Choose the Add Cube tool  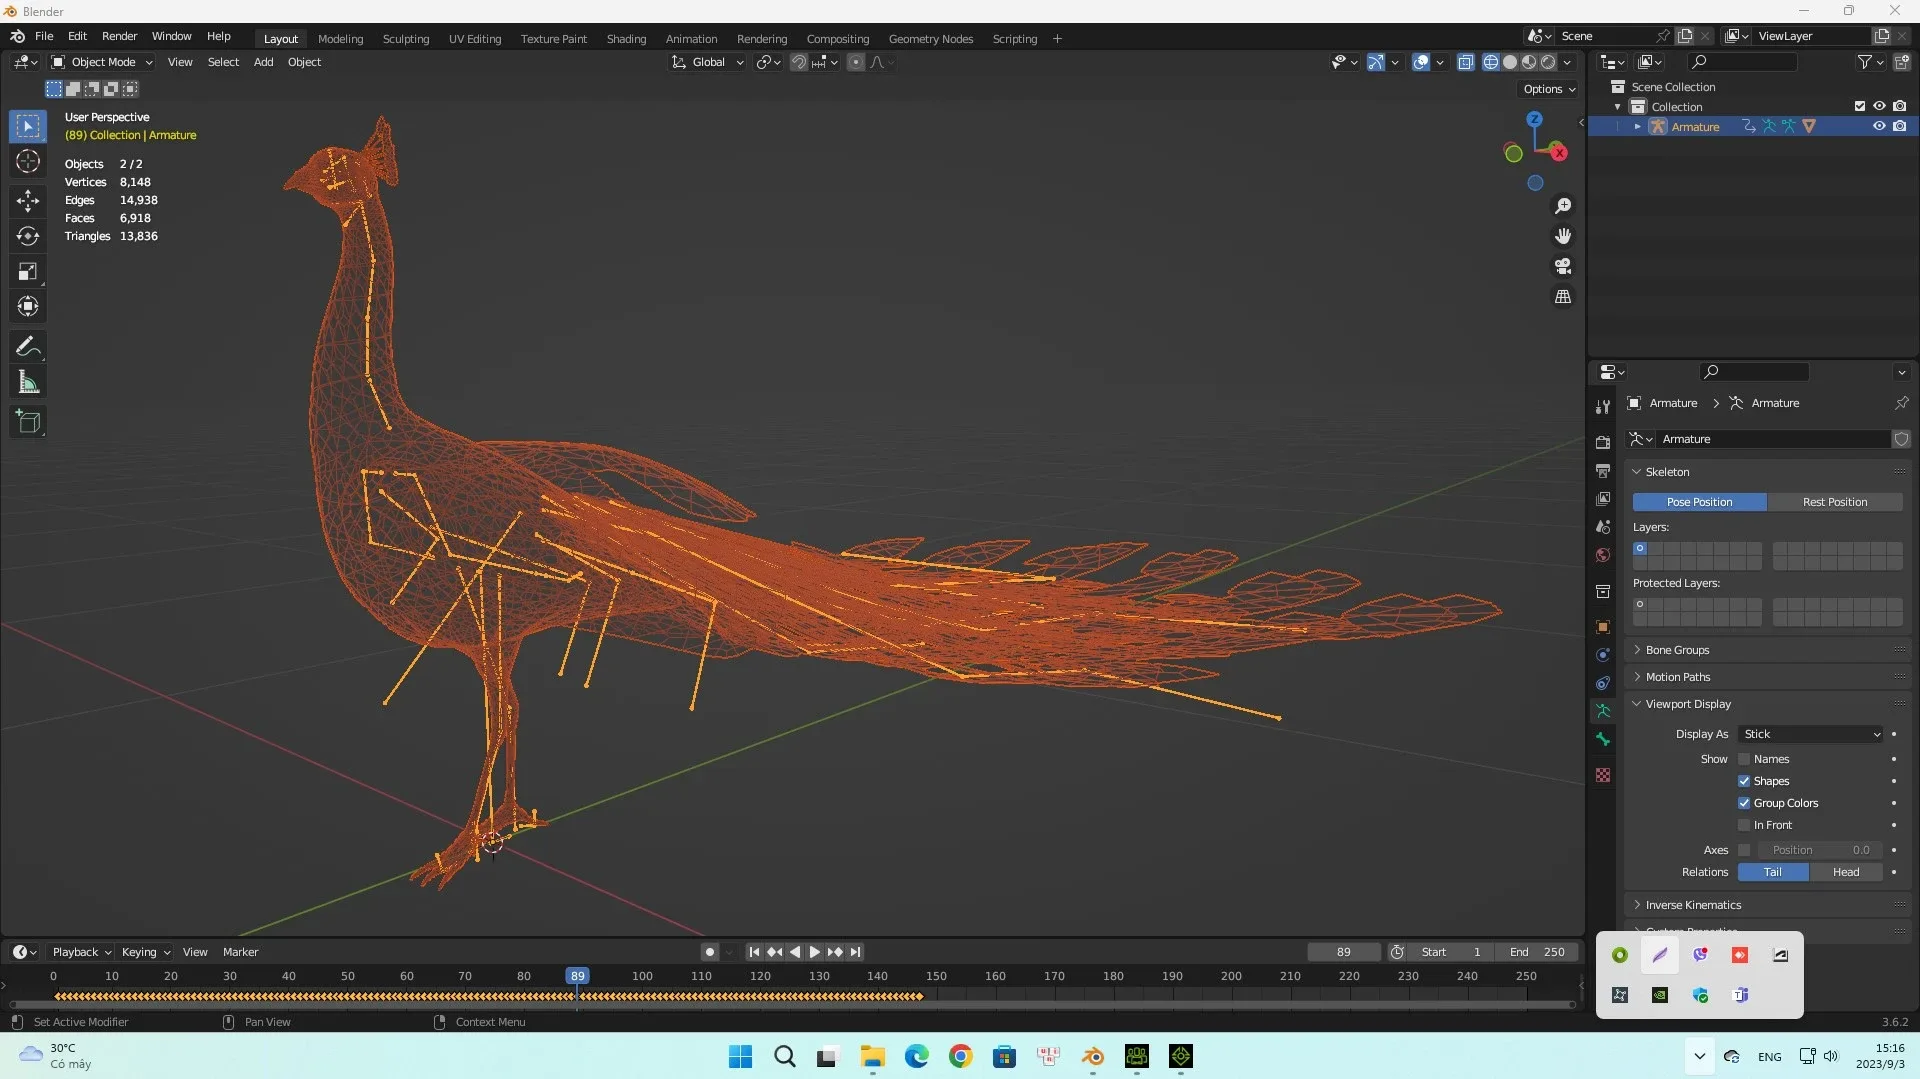click(28, 422)
